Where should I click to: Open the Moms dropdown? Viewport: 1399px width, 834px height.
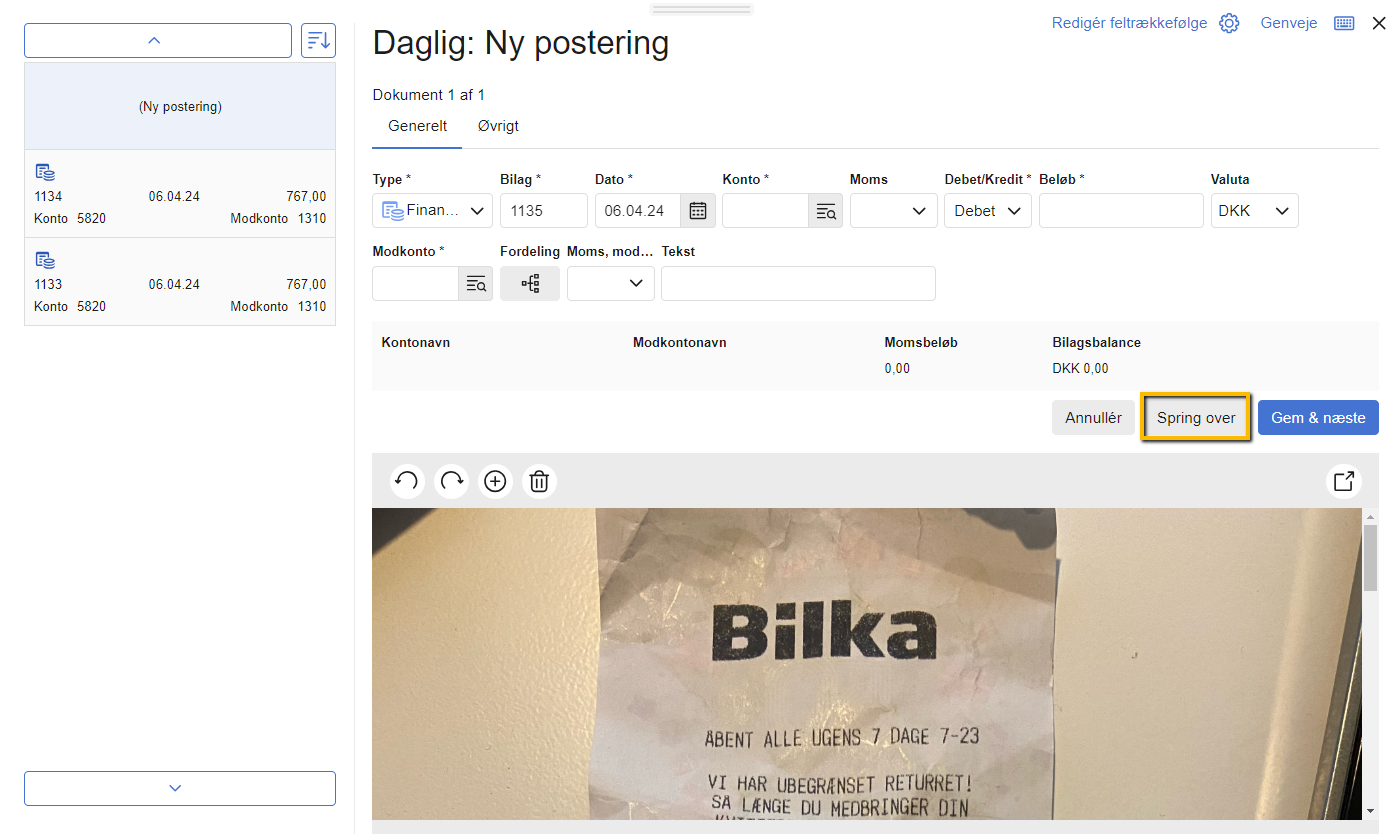click(x=893, y=210)
